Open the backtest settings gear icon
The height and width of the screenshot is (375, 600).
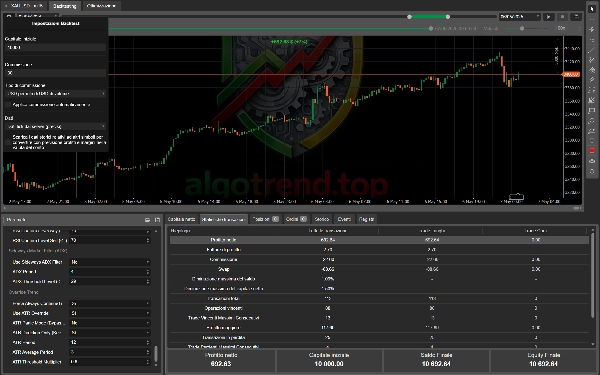point(9,16)
